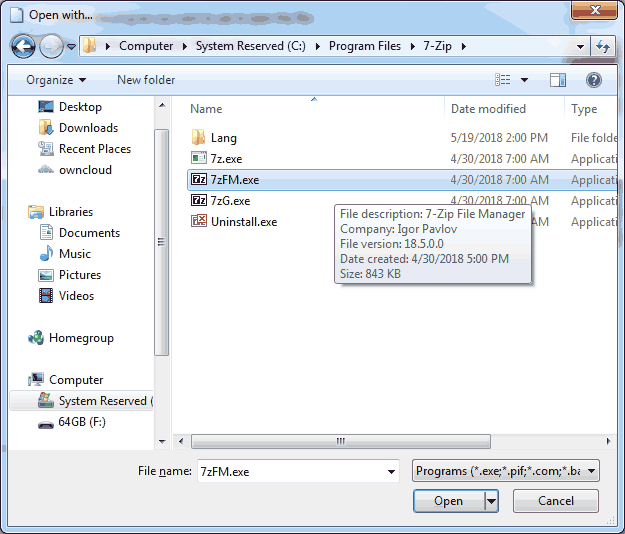This screenshot has width=625, height=534.
Task: Click the Back navigation arrow
Action: click(x=23, y=46)
